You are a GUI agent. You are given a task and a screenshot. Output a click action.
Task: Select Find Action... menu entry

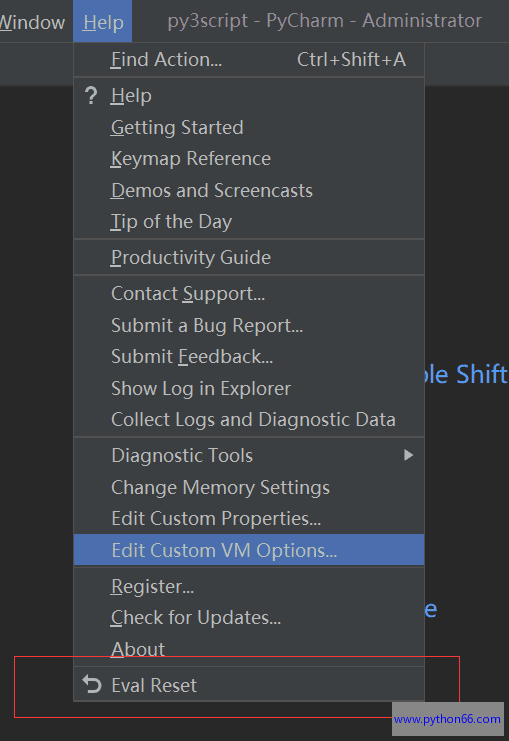(x=249, y=60)
